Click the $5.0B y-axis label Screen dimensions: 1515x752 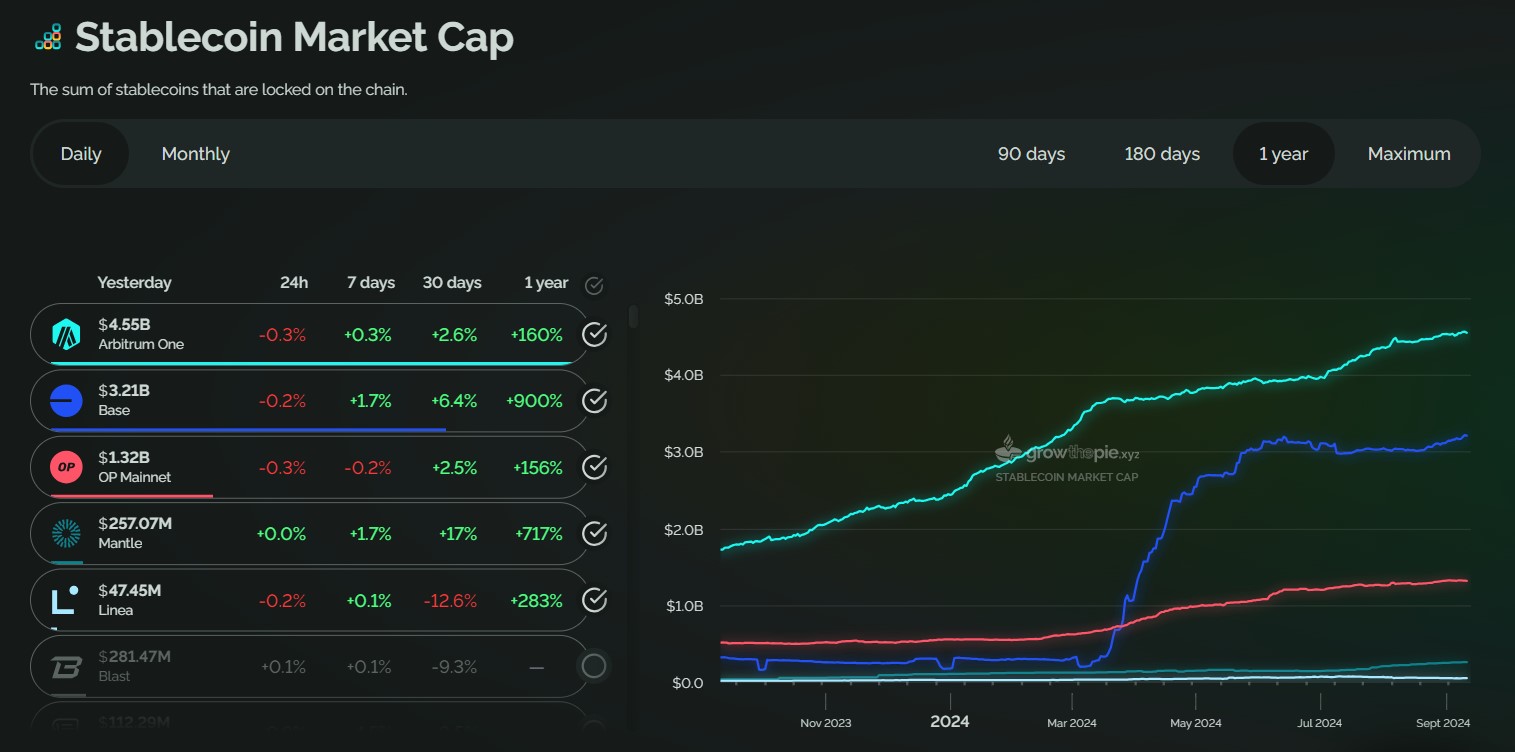(685, 298)
